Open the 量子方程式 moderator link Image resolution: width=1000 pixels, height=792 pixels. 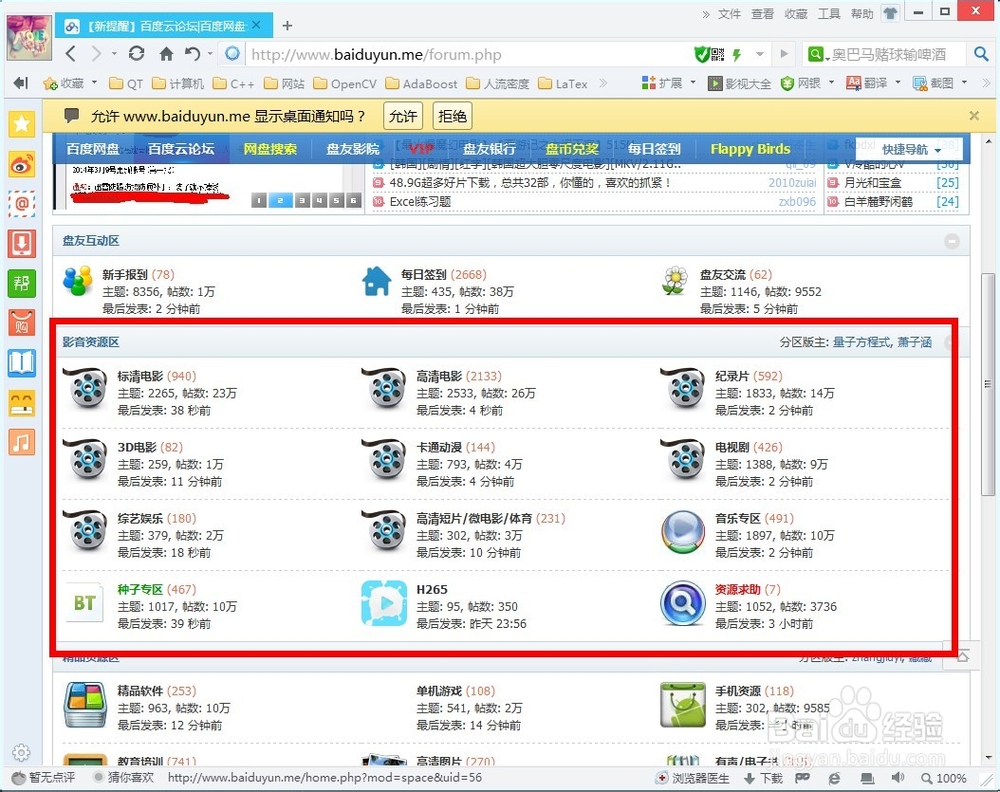pyautogui.click(x=862, y=342)
